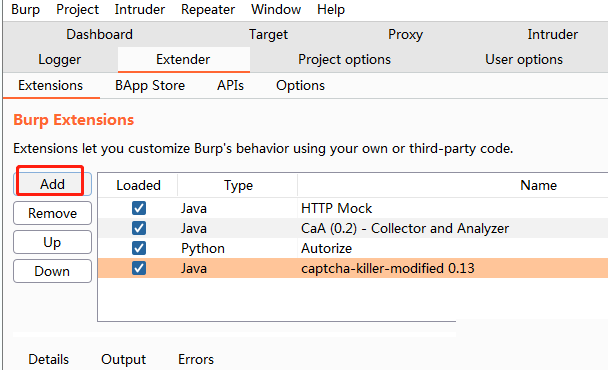
Task: Open the APIs sub-tab
Action: pyautogui.click(x=230, y=85)
